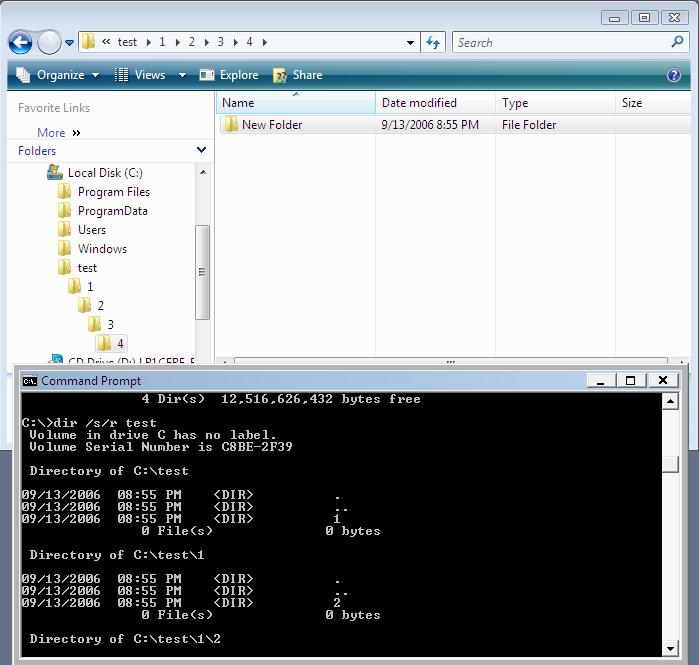
Task: Select folder 1 in tree
Action: 81,286
